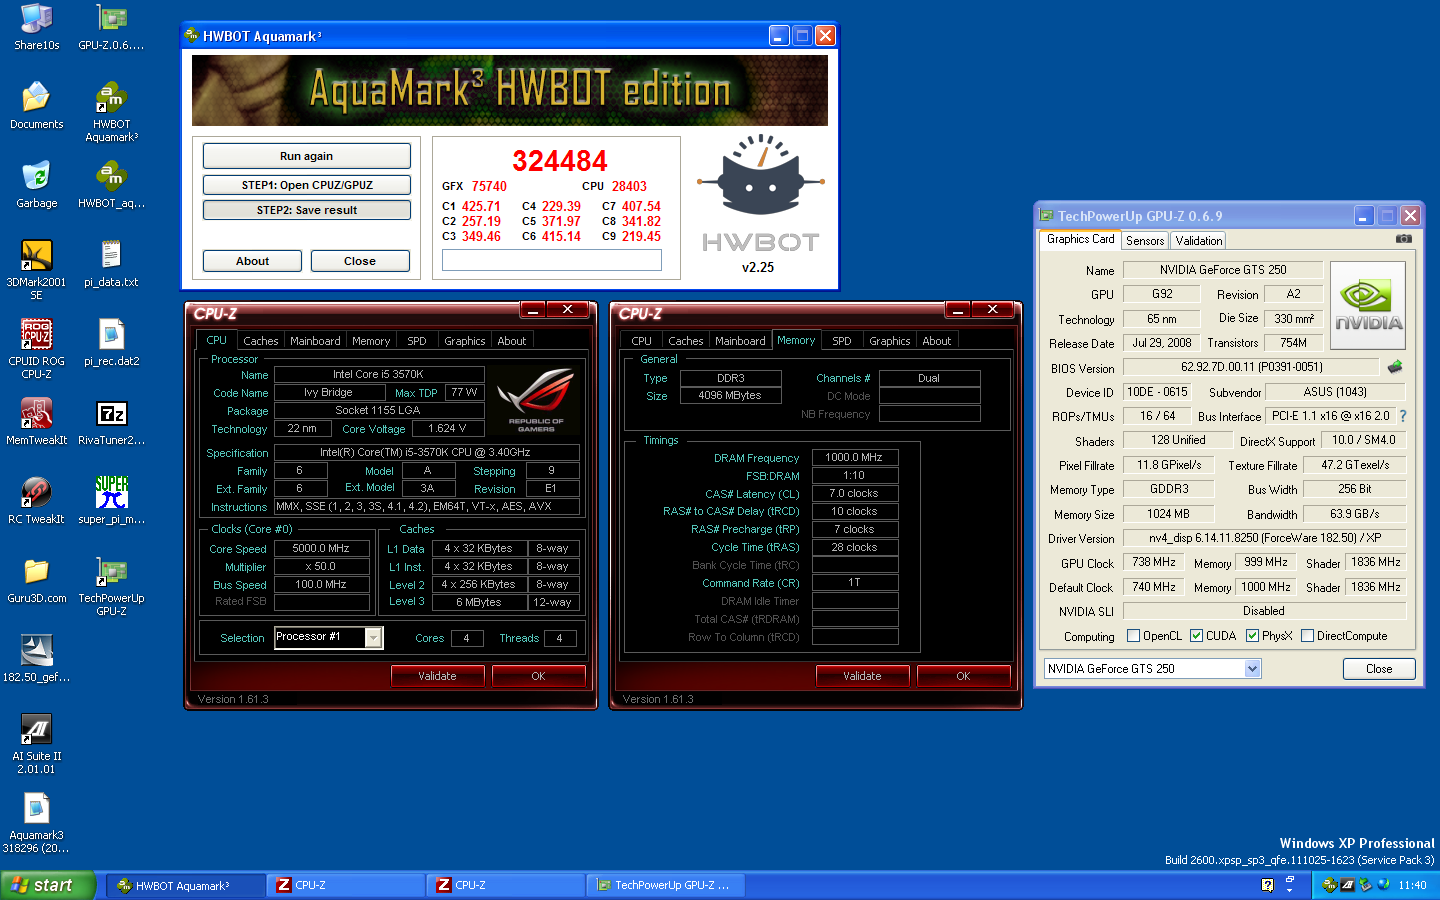This screenshot has width=1440, height=900.
Task: Click the help icon in the system tray
Action: coord(1267,885)
